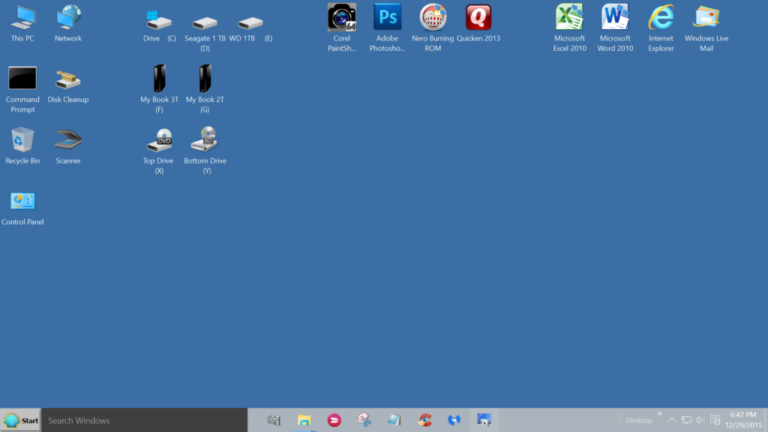Open the taskbar clock and date
This screenshot has width=768, height=432.
pos(743,420)
